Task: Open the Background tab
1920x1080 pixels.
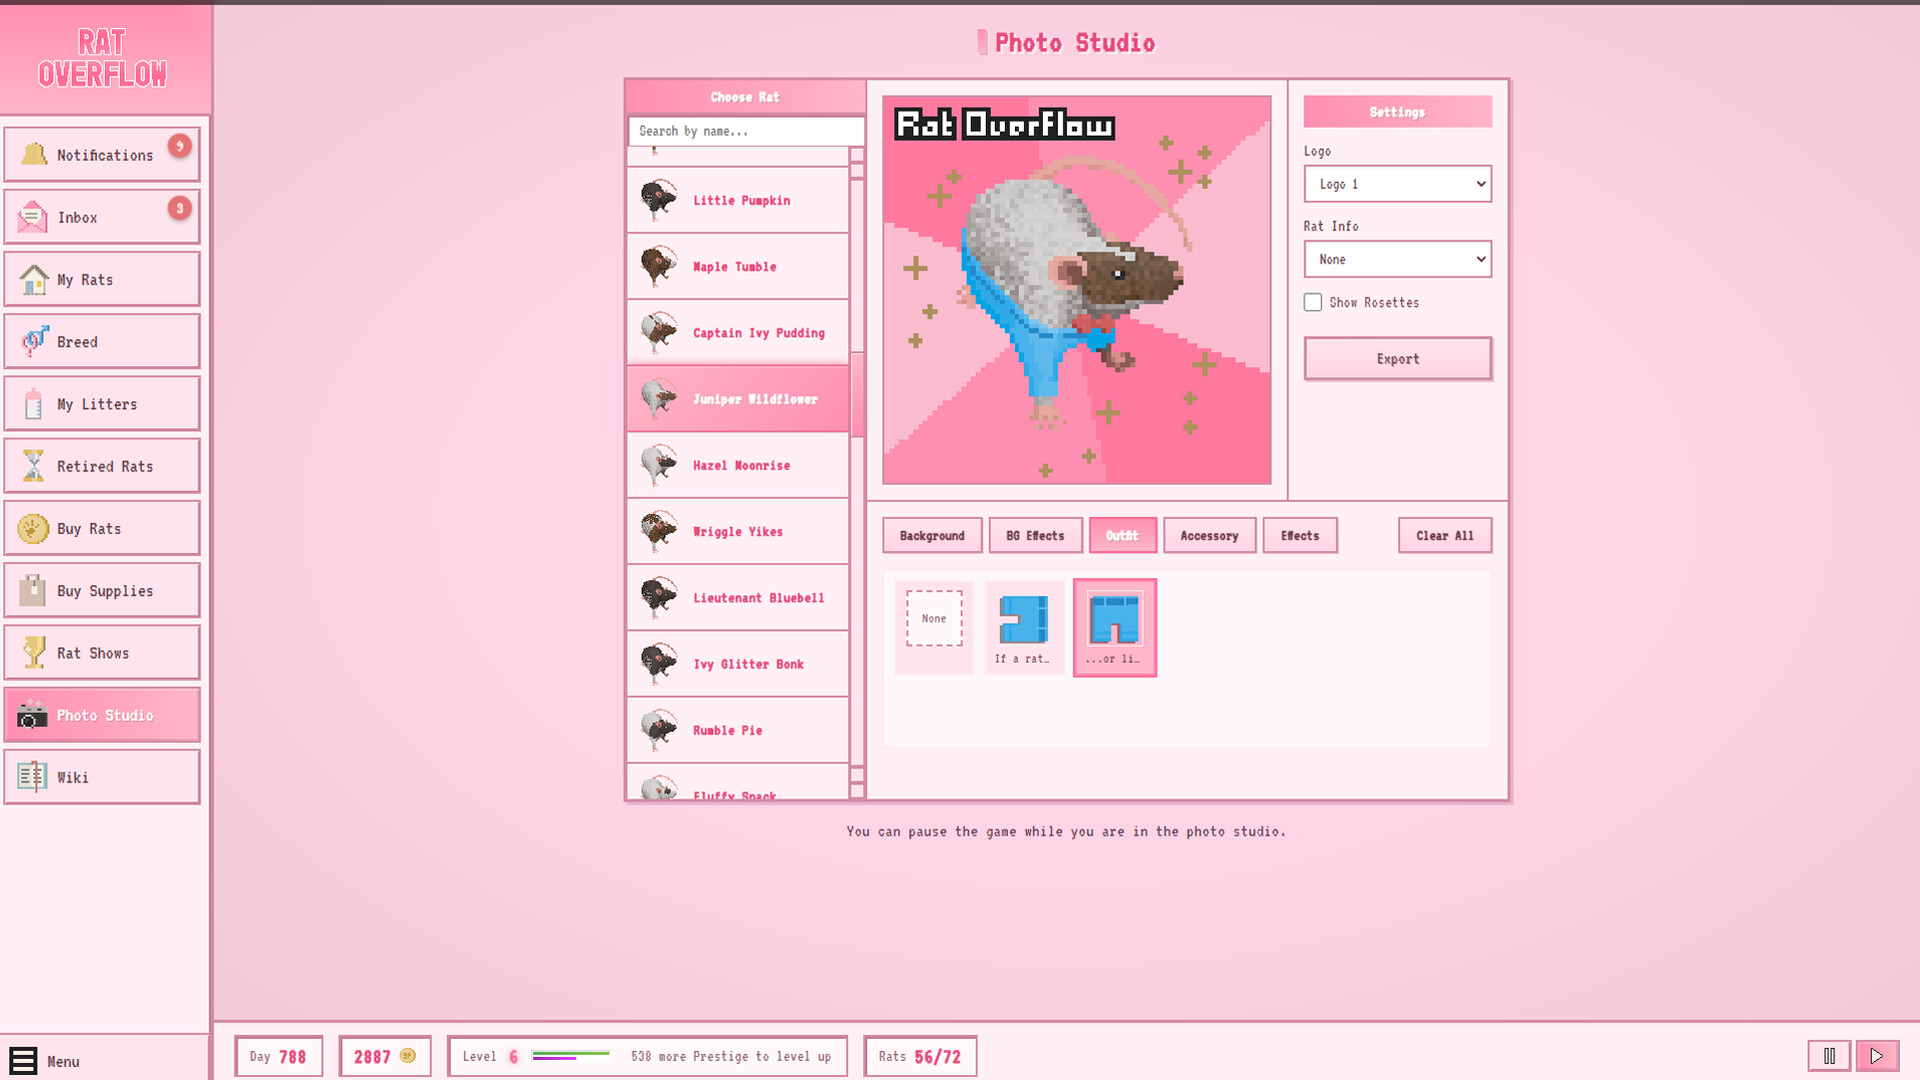Action: pyautogui.click(x=931, y=535)
